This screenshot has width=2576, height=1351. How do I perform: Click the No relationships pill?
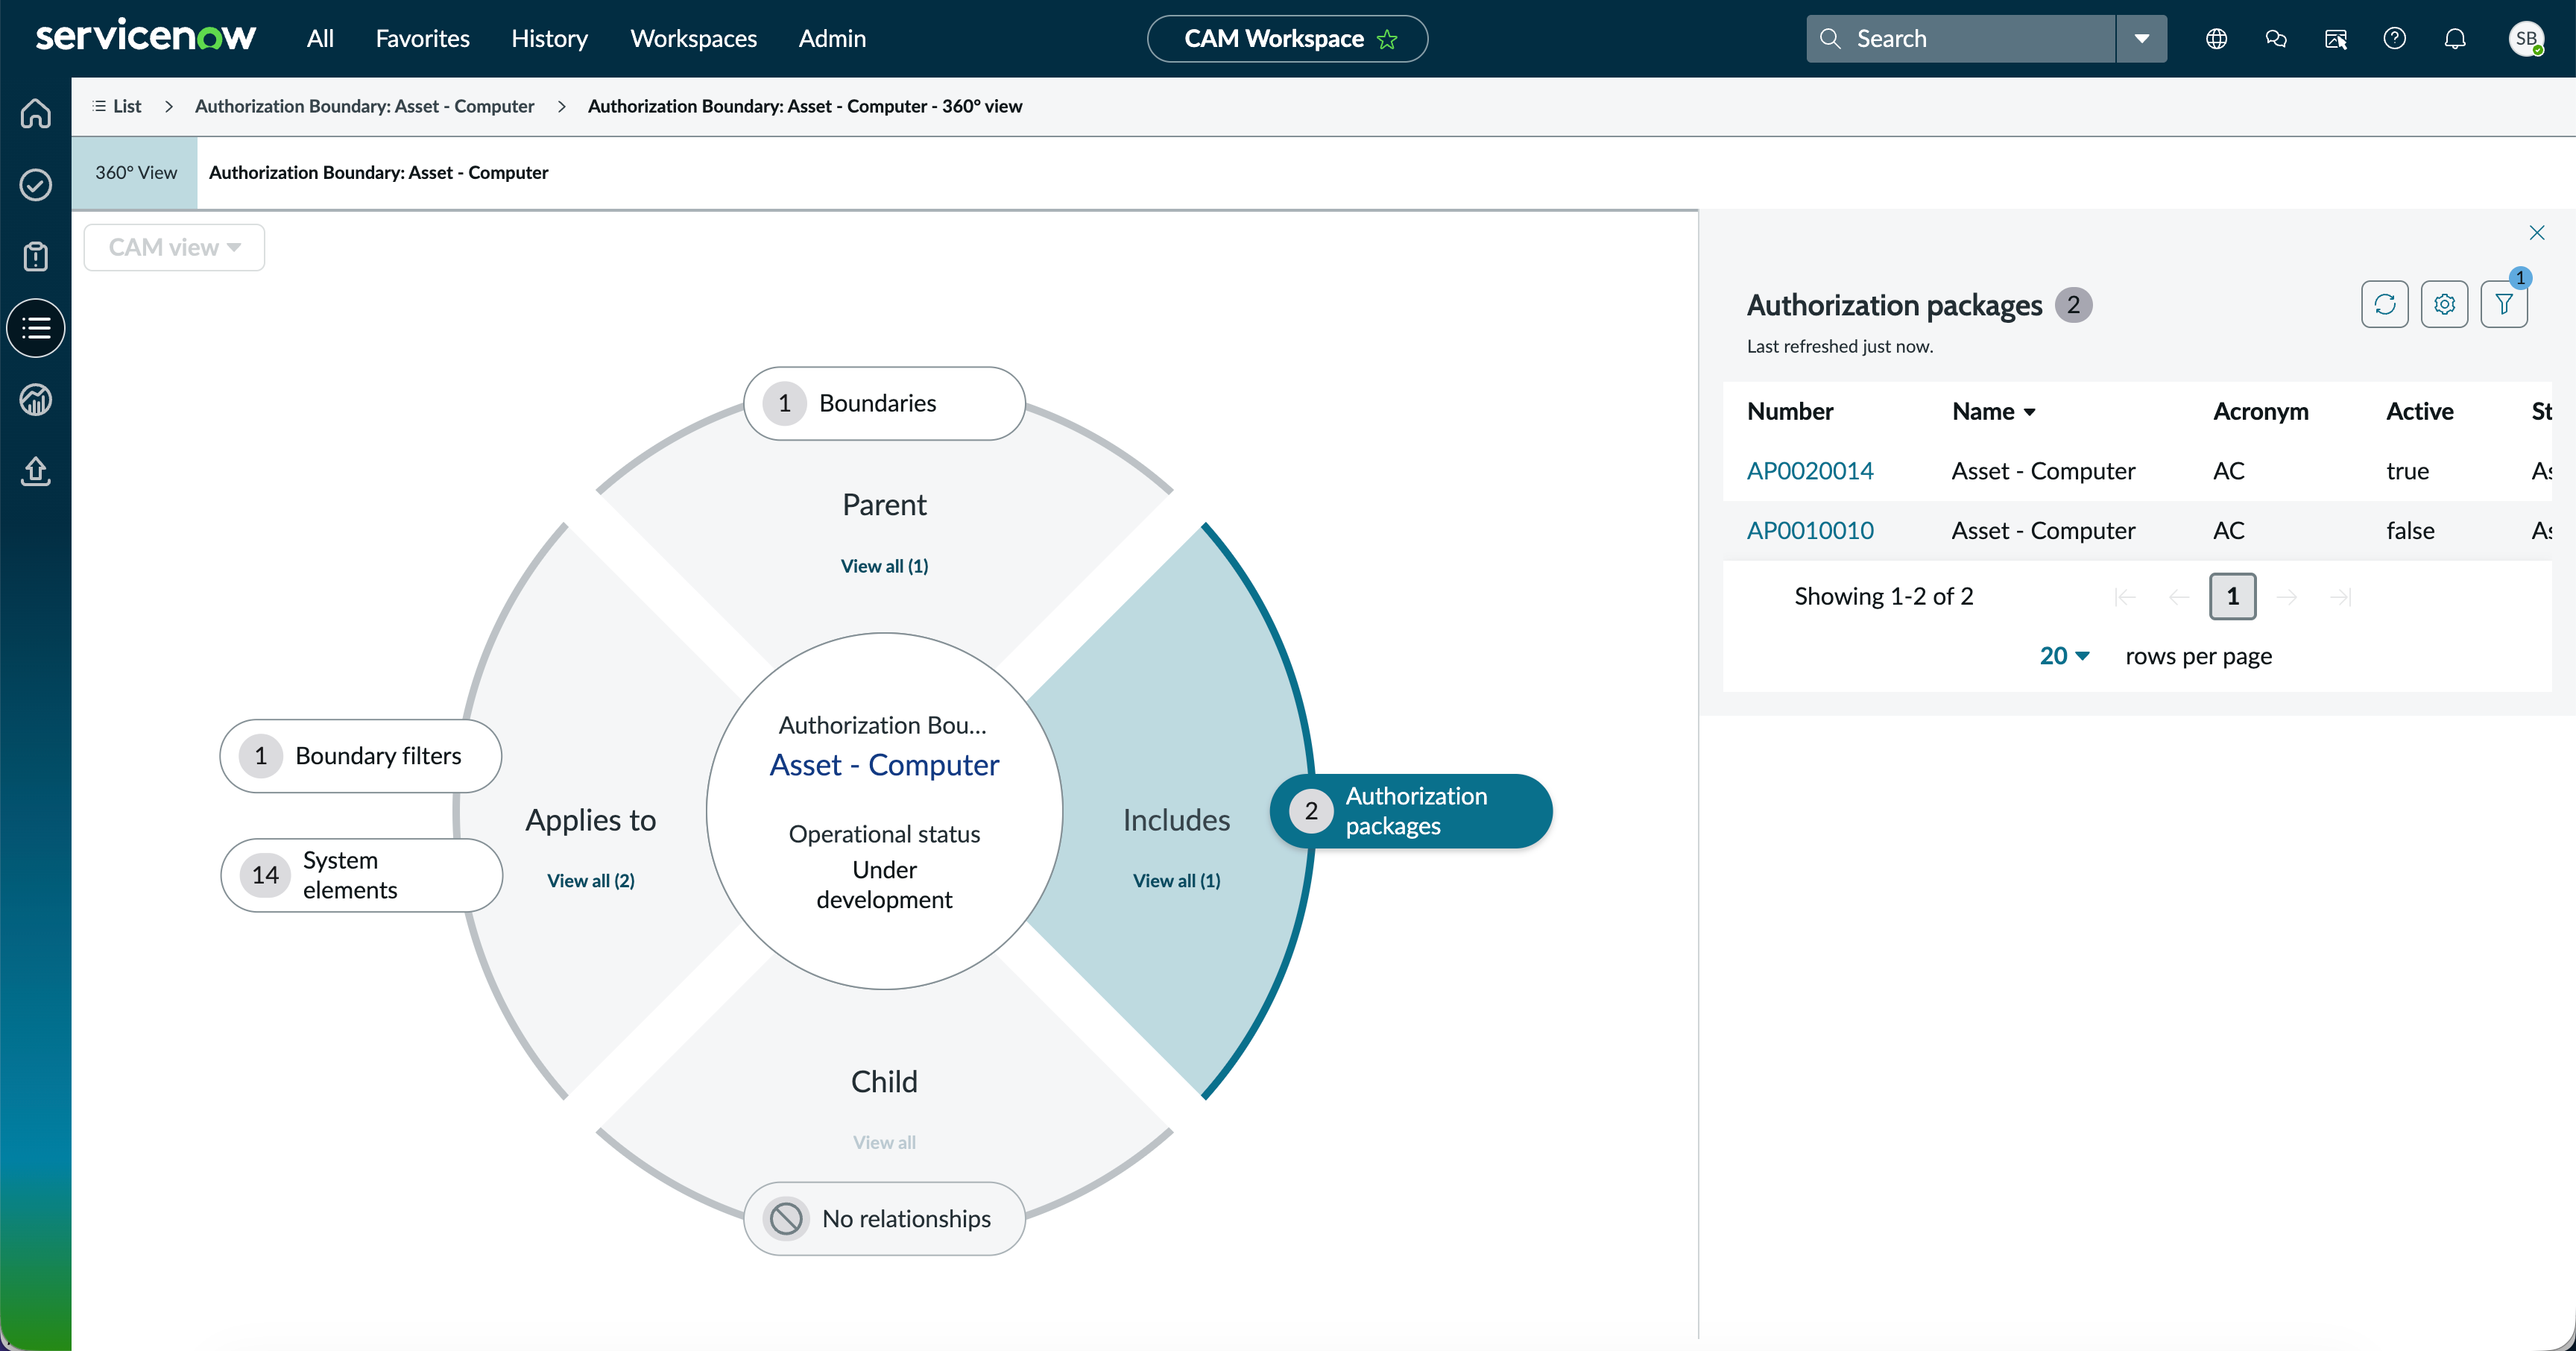(884, 1219)
